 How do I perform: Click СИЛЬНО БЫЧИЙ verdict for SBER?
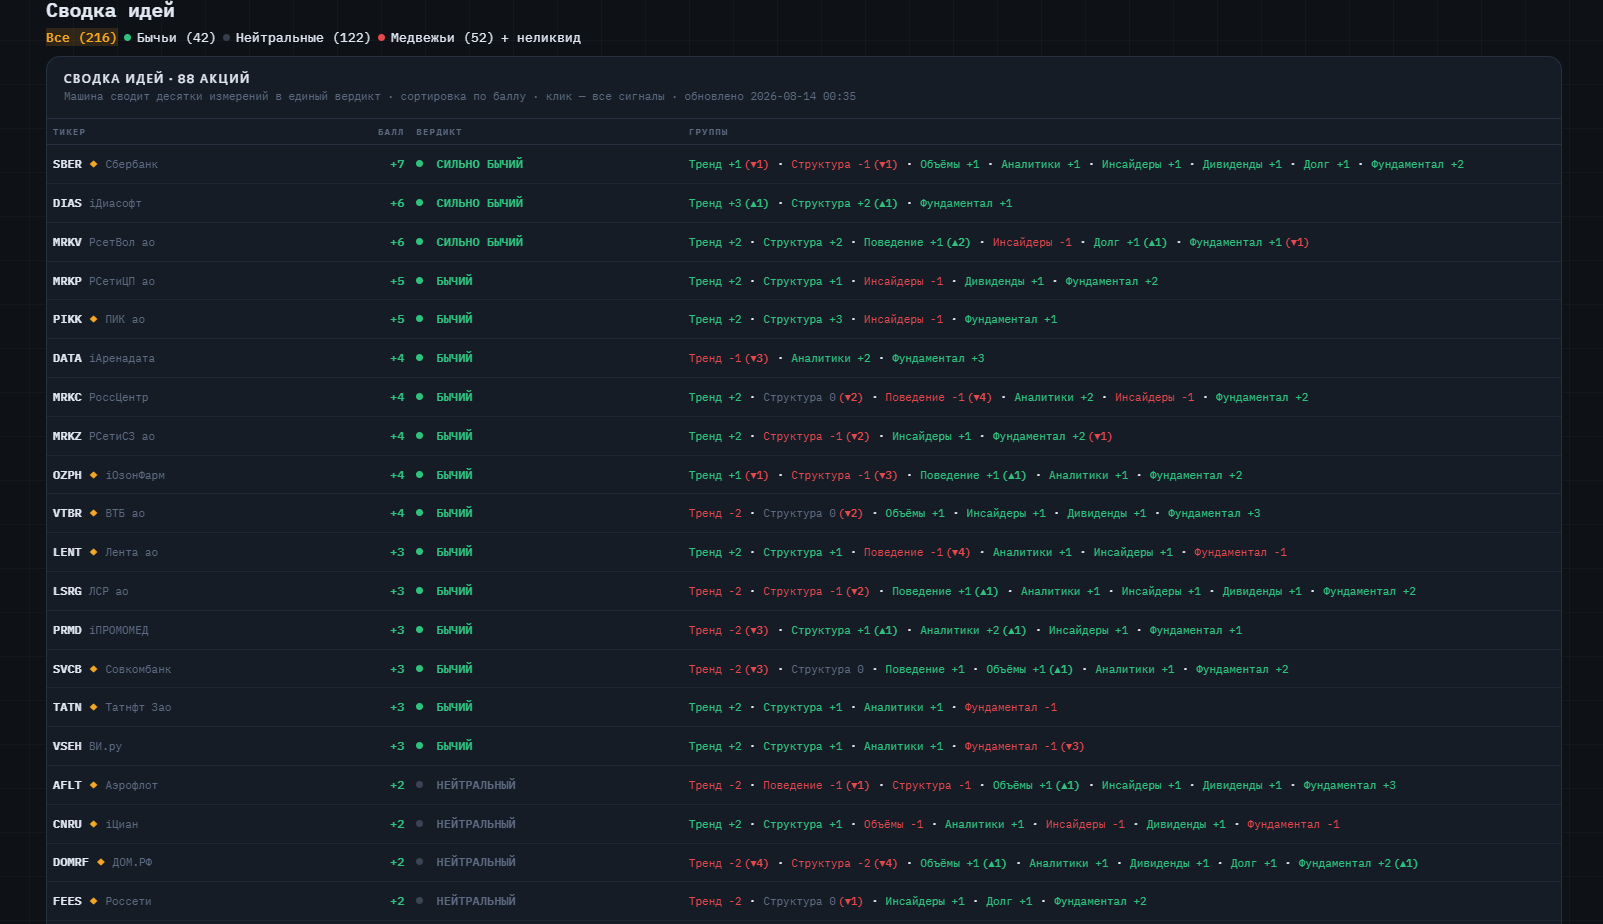point(480,164)
